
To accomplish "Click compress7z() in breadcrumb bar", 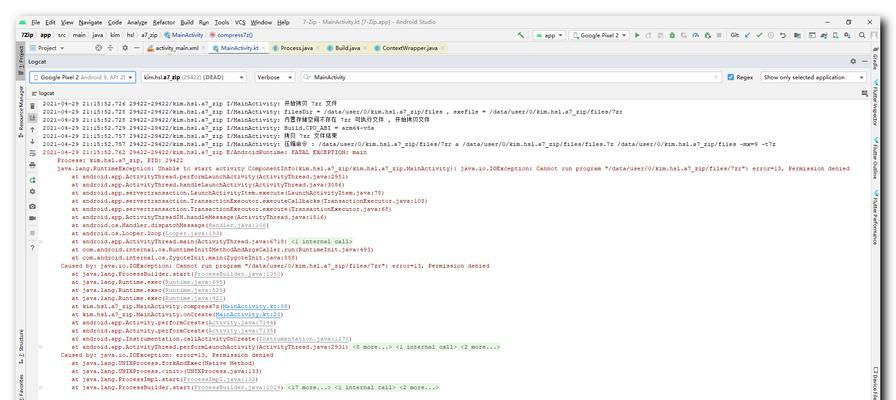I will click(x=231, y=35).
